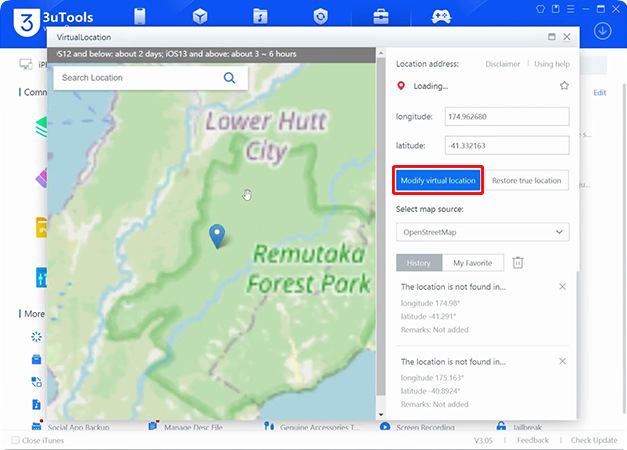Select first history entry 'The location is not found in...'
This screenshot has width=627, height=450.
453,287
